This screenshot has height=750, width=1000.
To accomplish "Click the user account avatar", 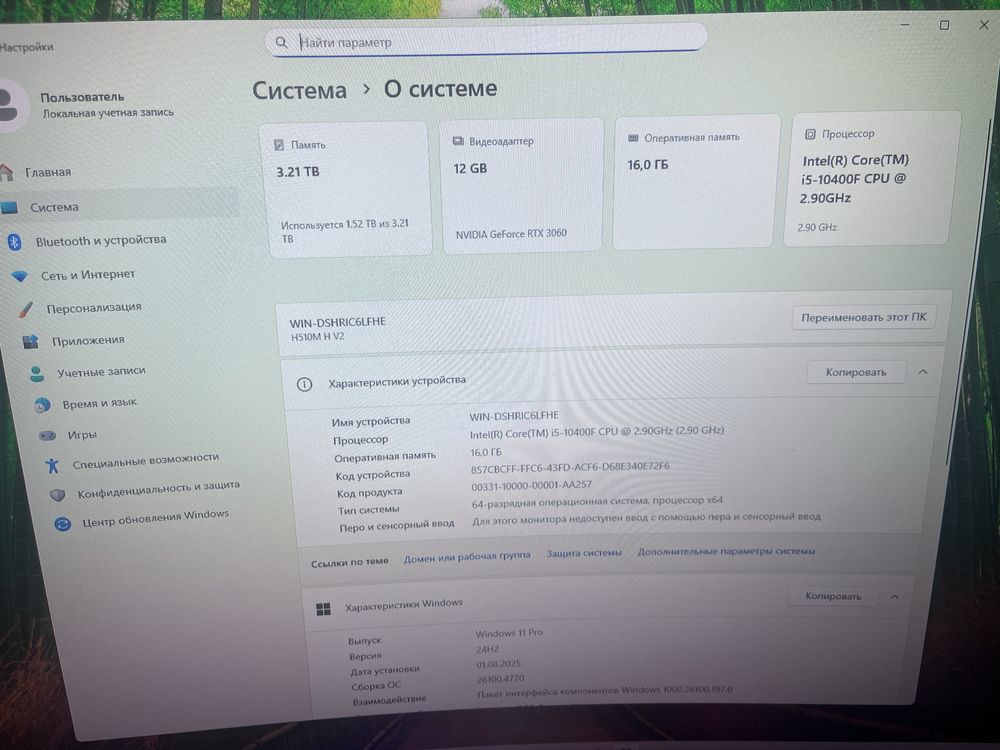I will click(x=9, y=105).
